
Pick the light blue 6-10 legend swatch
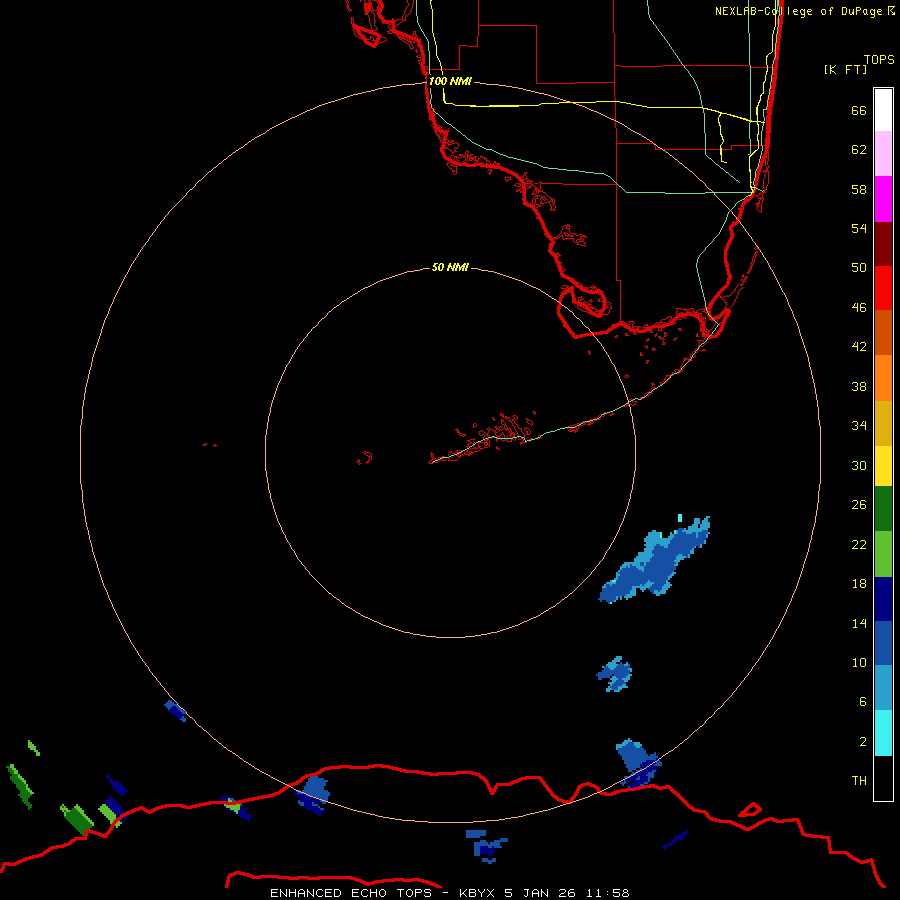pos(883,688)
